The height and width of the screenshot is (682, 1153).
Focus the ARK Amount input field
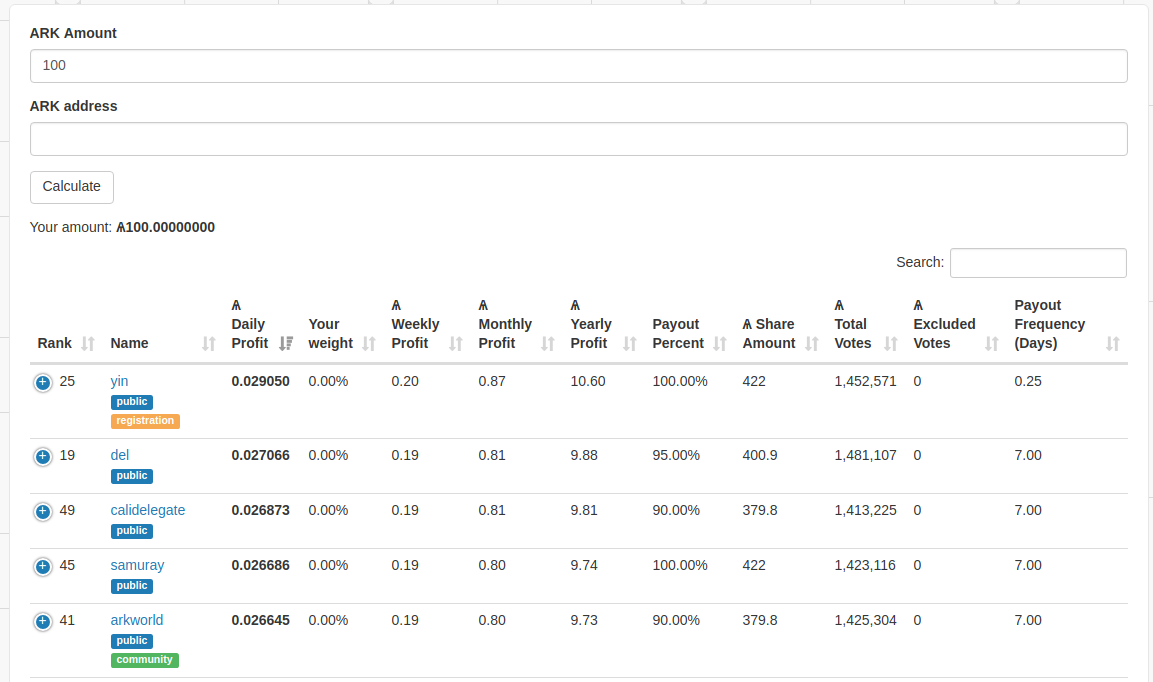578,66
